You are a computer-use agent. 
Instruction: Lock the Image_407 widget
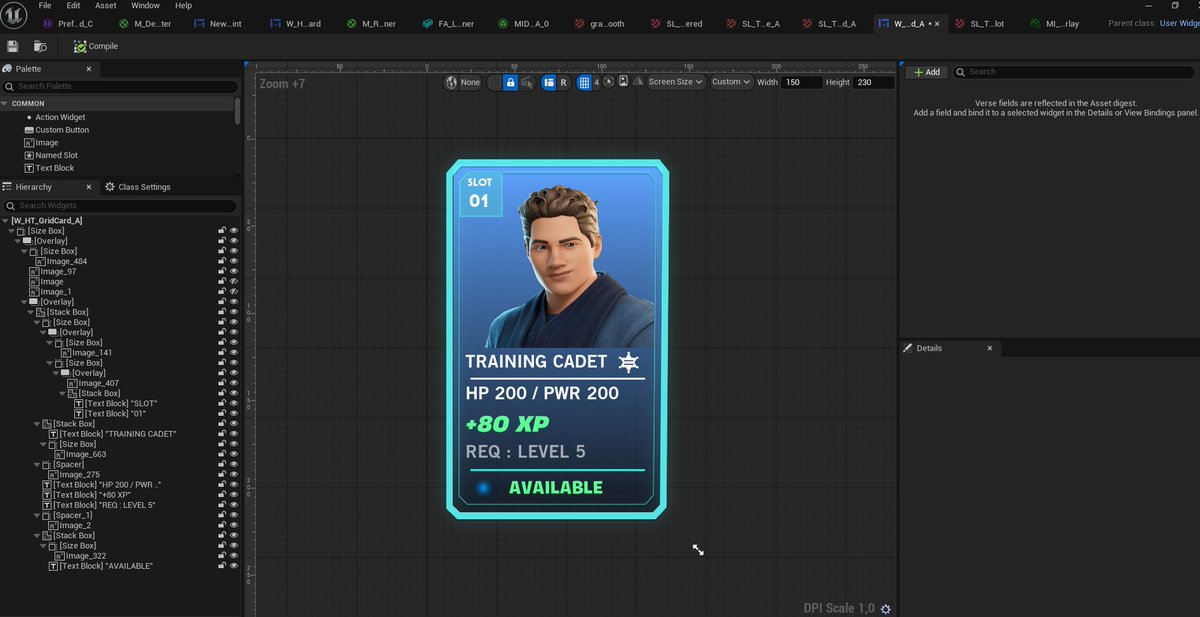(222, 383)
